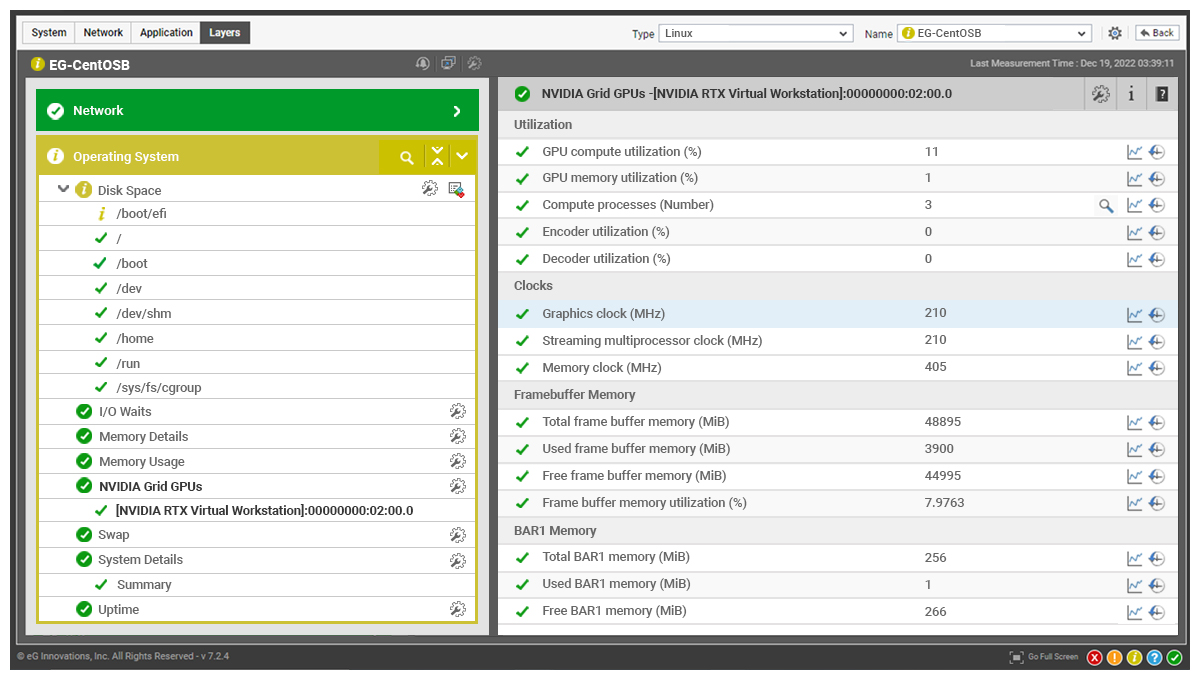Screen dimensions: 1200x680
Task: Search within the Operating System layer
Action: 407,157
